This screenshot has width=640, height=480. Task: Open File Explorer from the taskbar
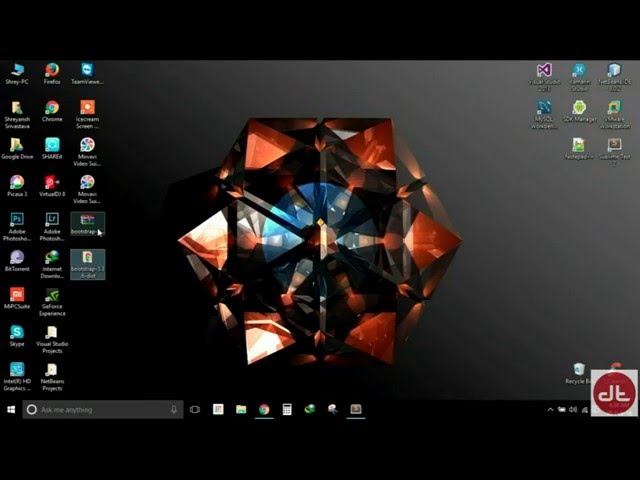point(241,409)
